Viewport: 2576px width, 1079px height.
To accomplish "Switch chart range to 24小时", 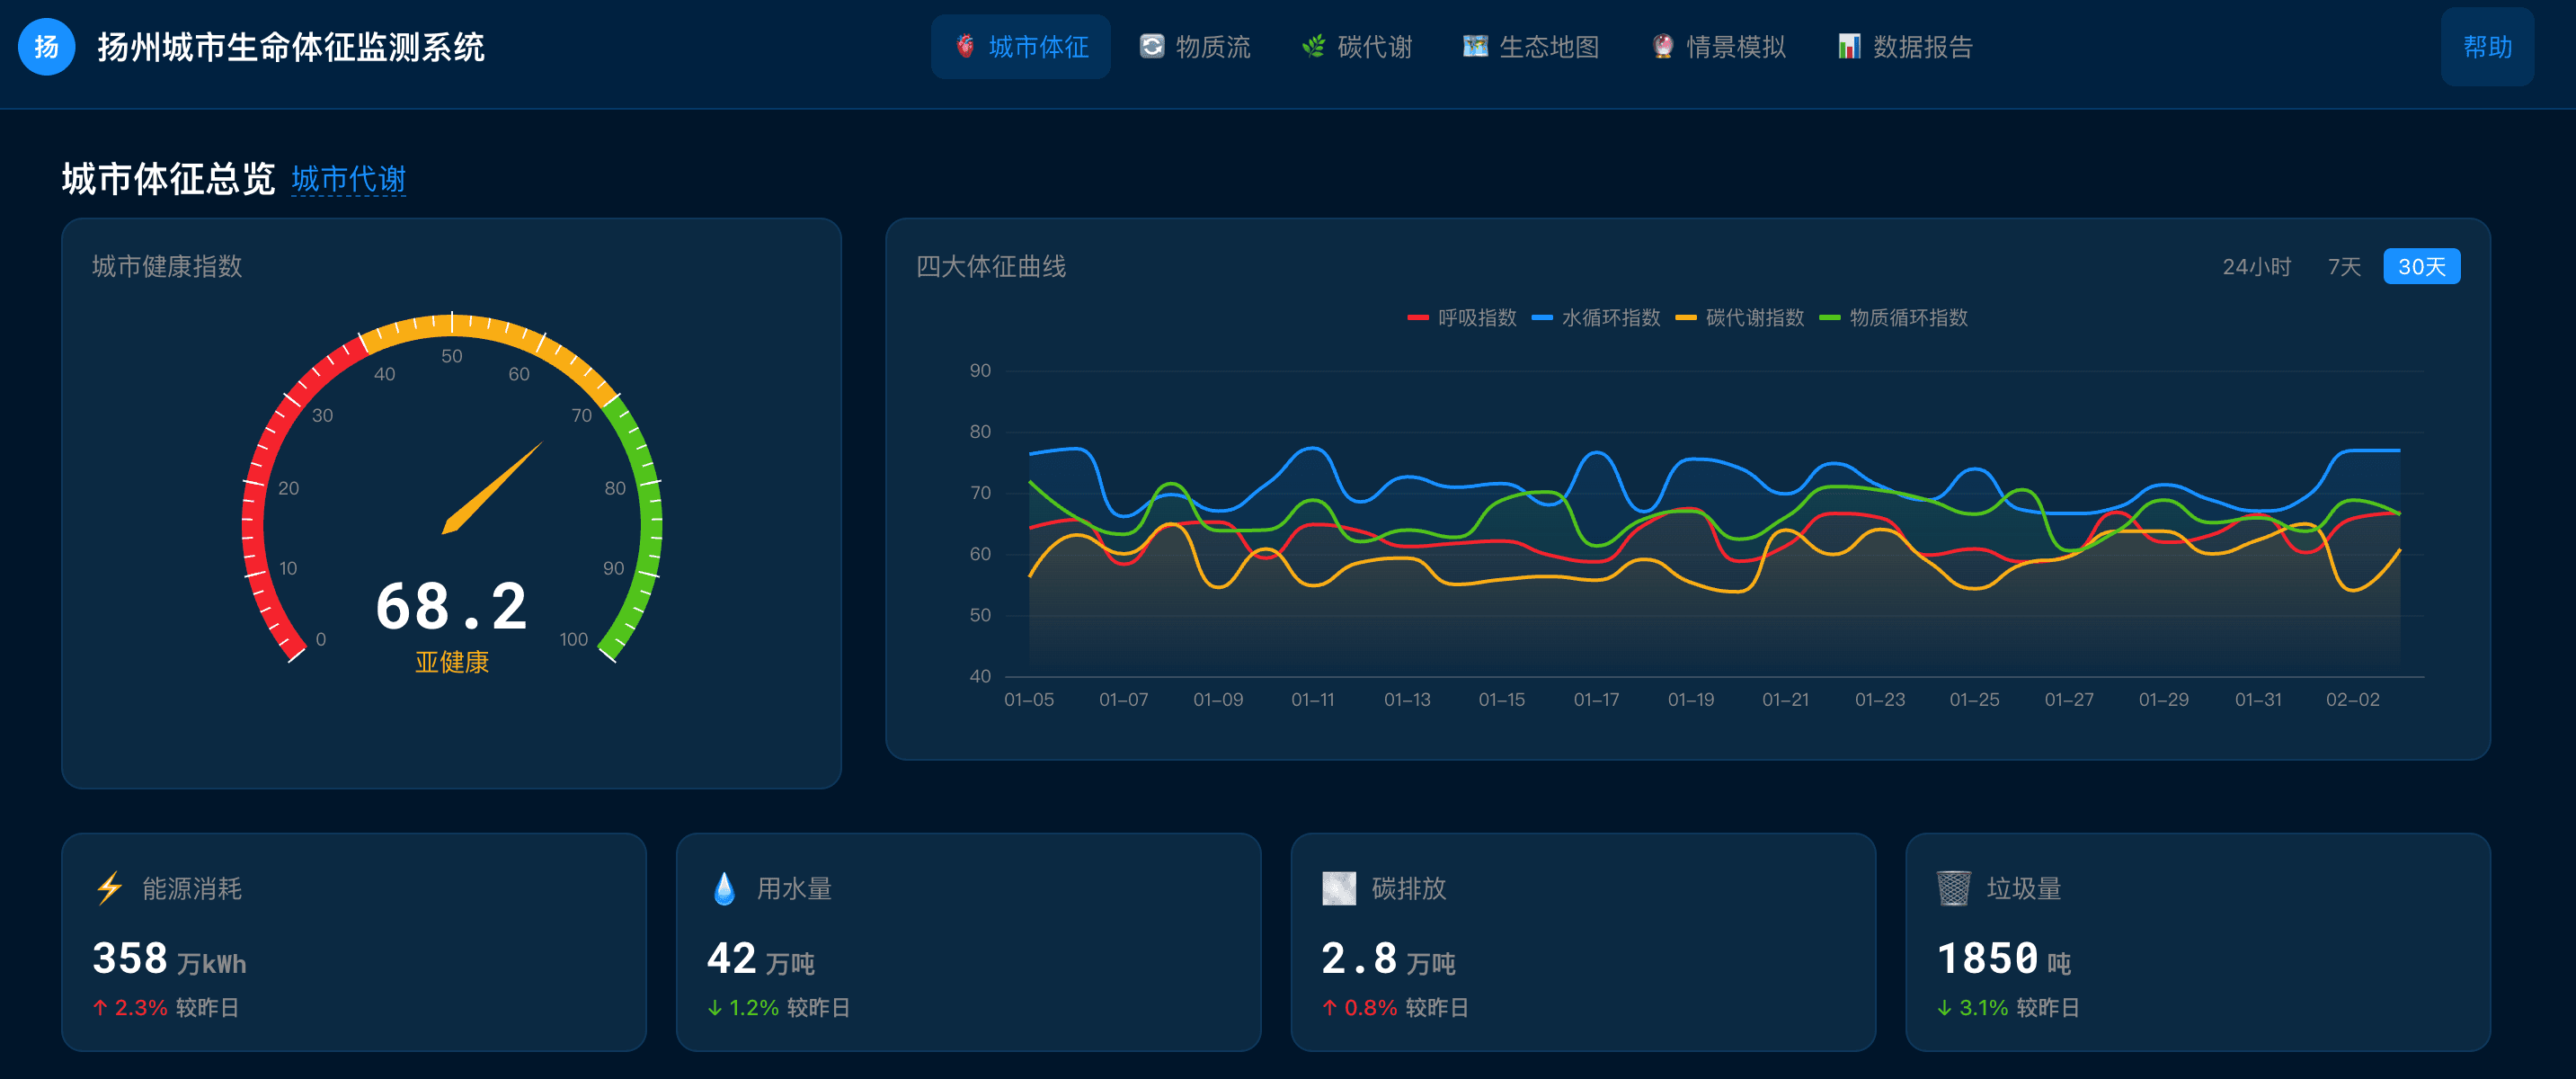I will (2256, 267).
